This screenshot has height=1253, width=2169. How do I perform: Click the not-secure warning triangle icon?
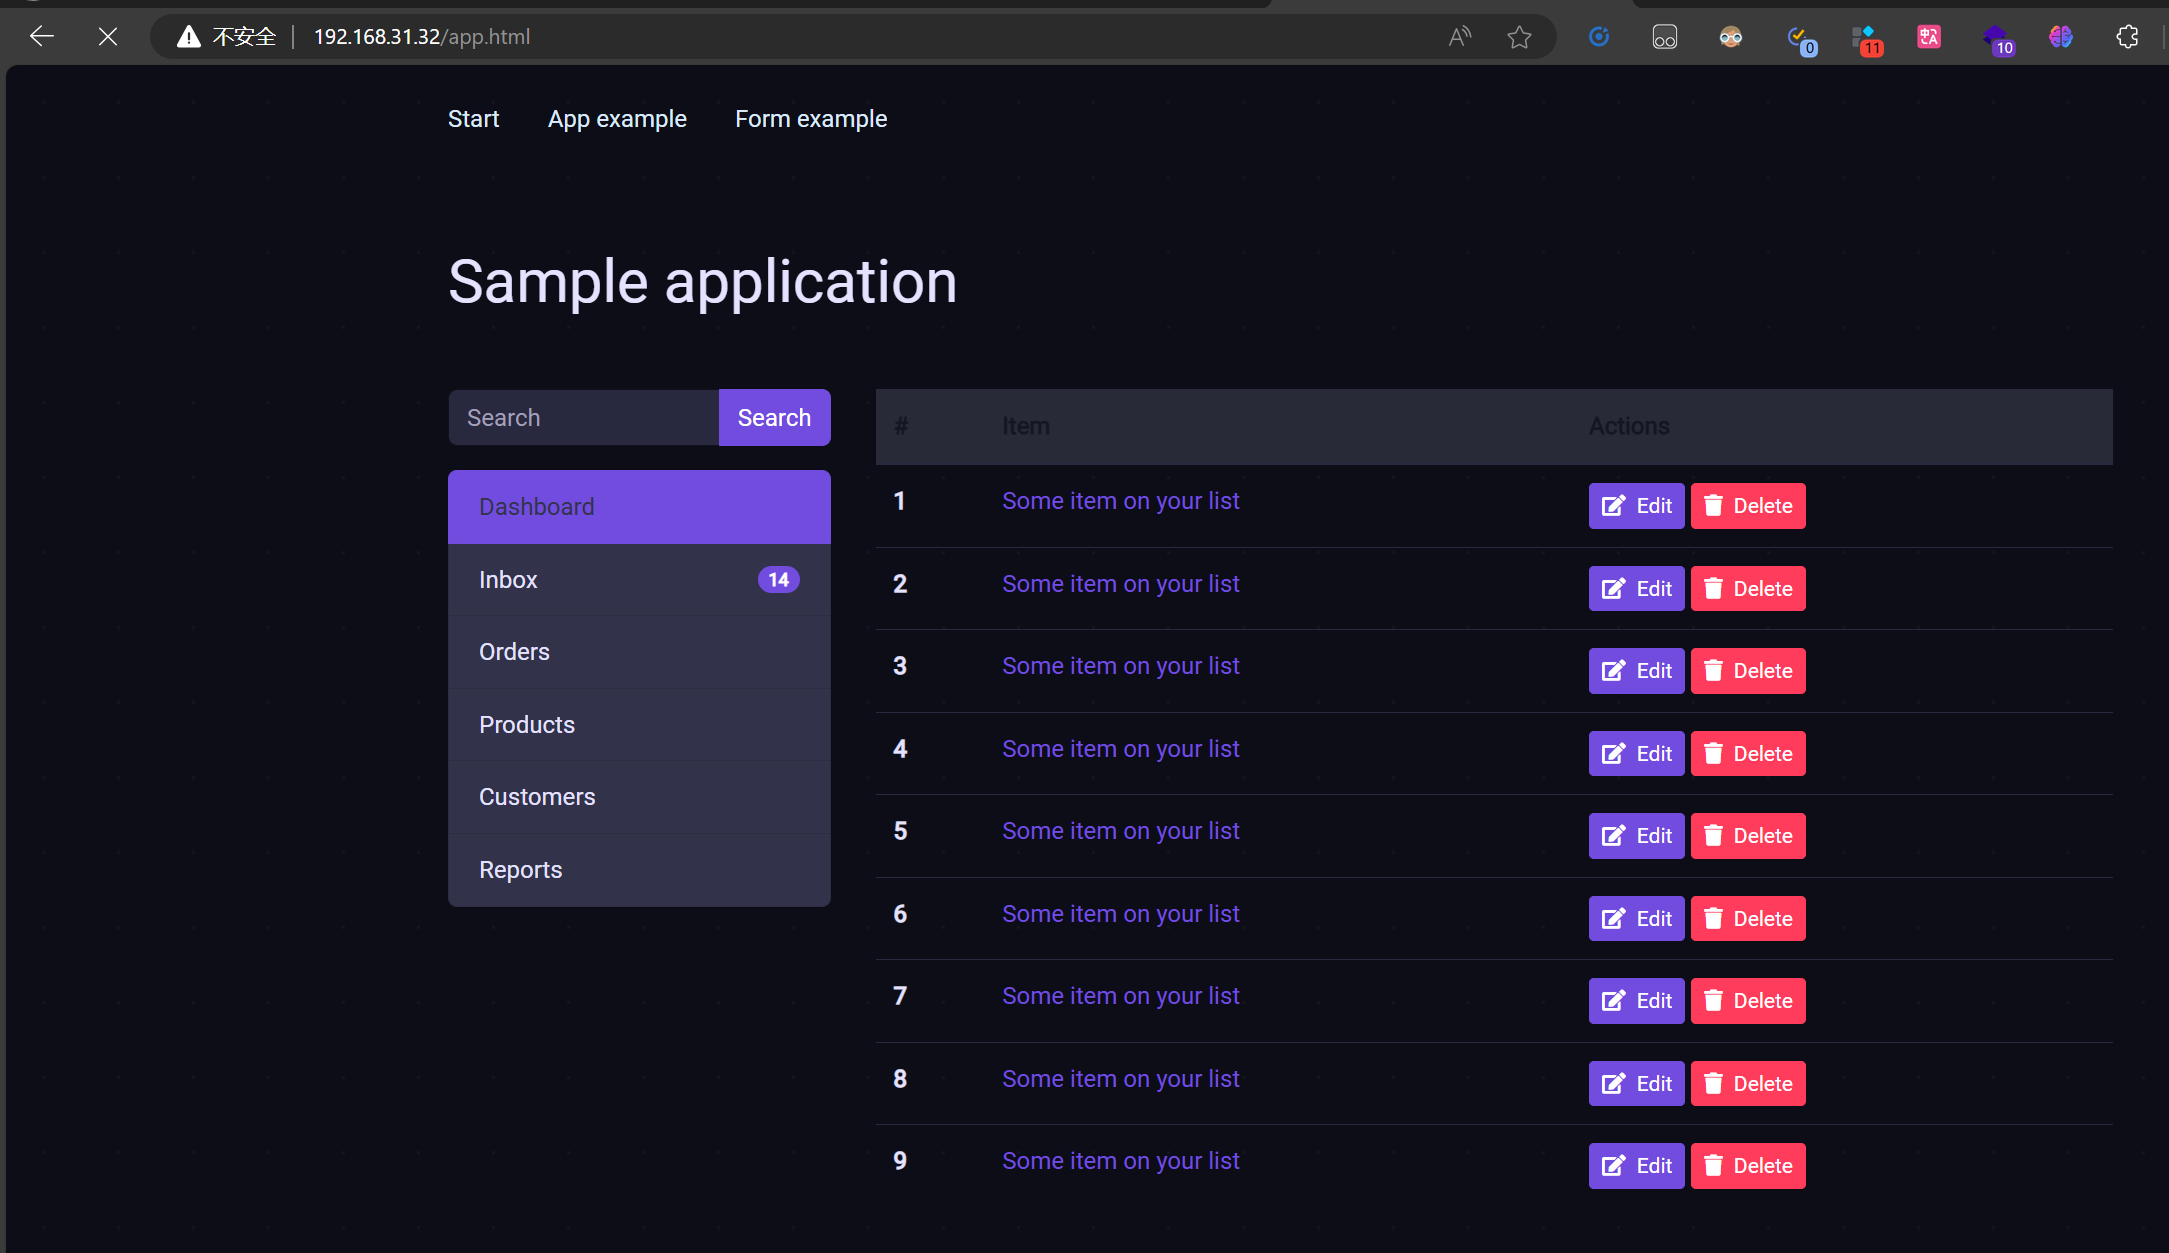click(x=188, y=37)
